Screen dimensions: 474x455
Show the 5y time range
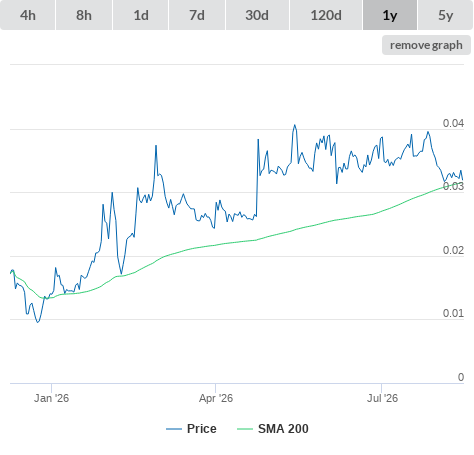pos(445,15)
